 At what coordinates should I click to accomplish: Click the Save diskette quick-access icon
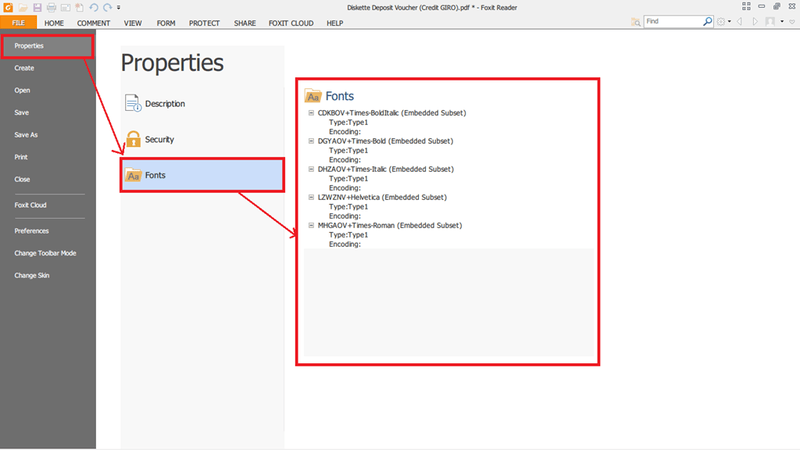coord(37,8)
